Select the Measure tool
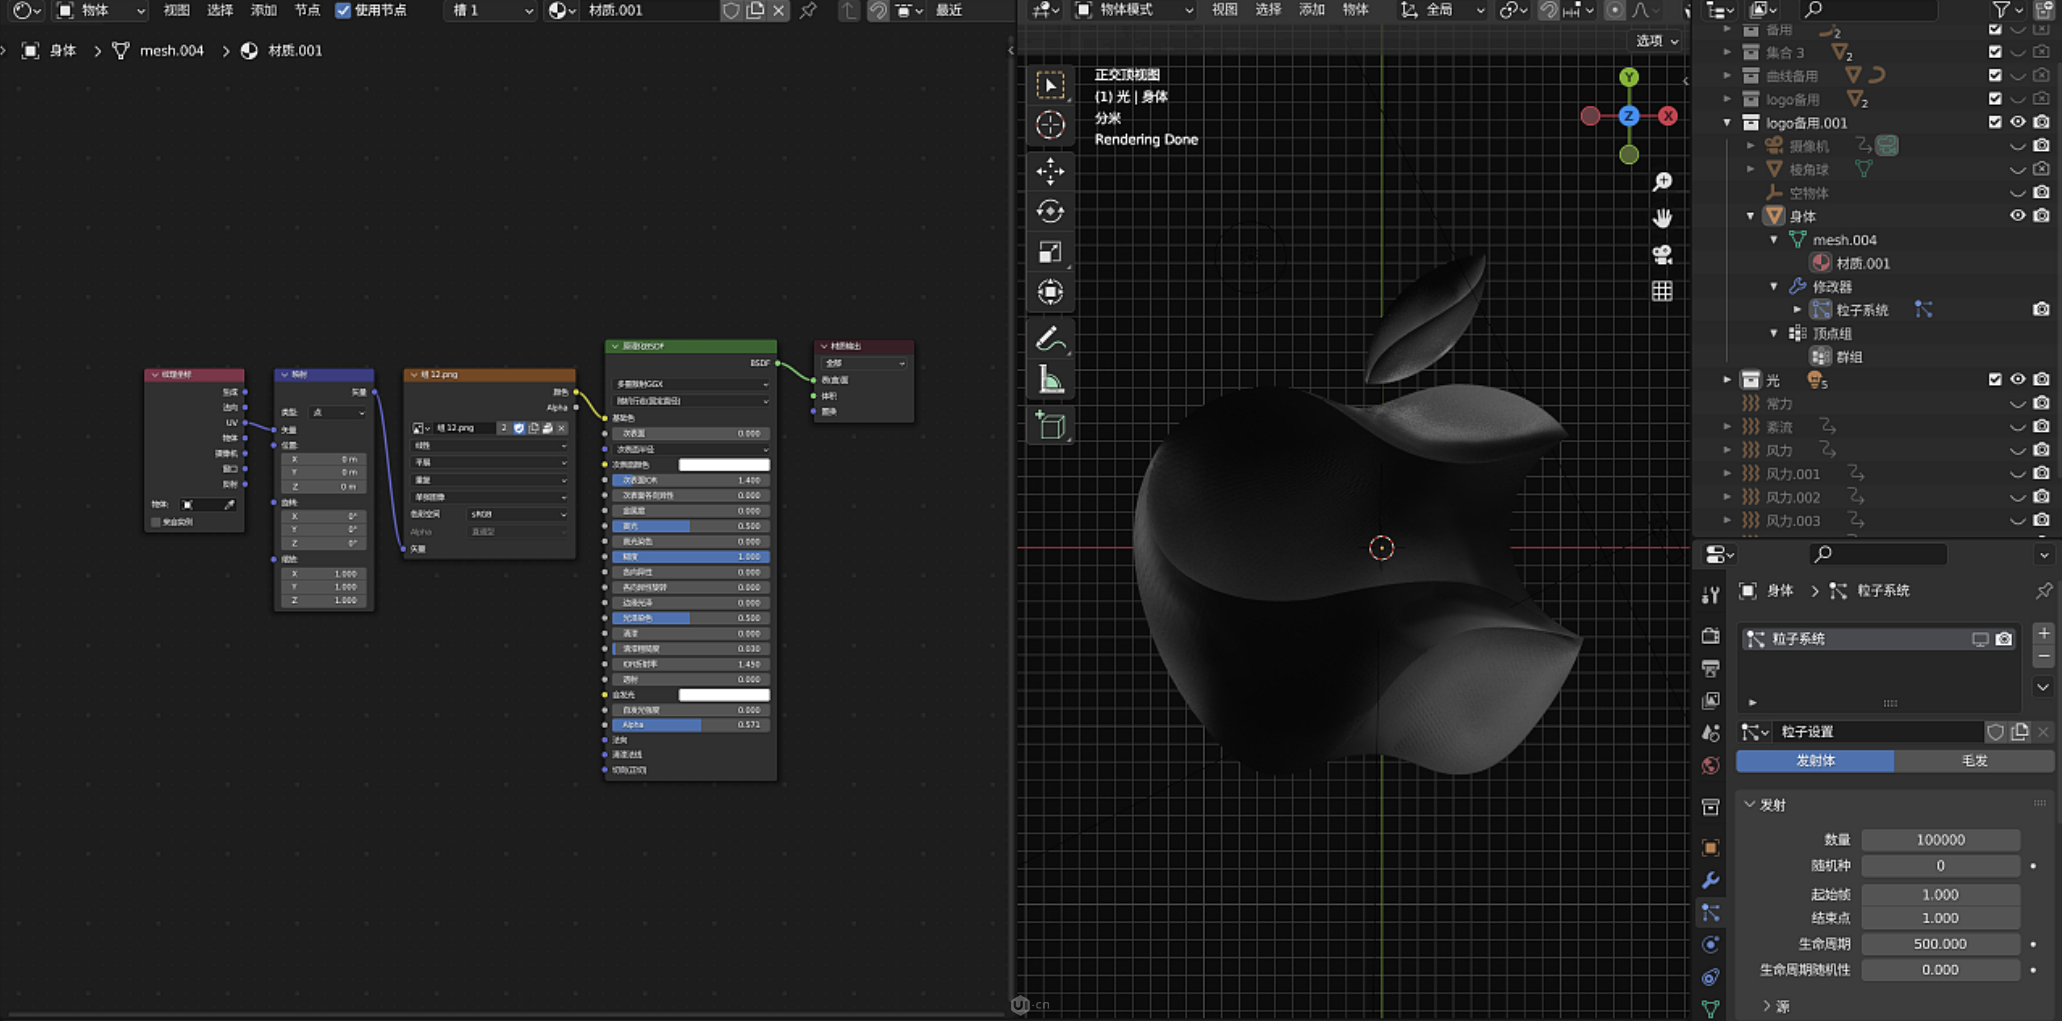 [x=1050, y=379]
